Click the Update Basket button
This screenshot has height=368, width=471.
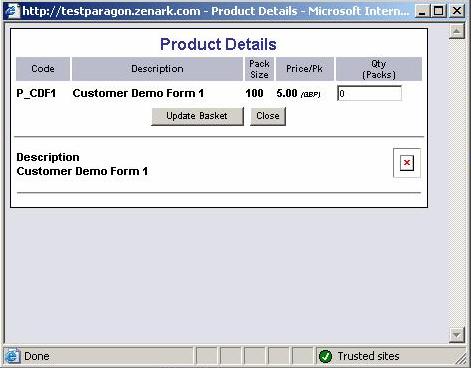coord(197,116)
